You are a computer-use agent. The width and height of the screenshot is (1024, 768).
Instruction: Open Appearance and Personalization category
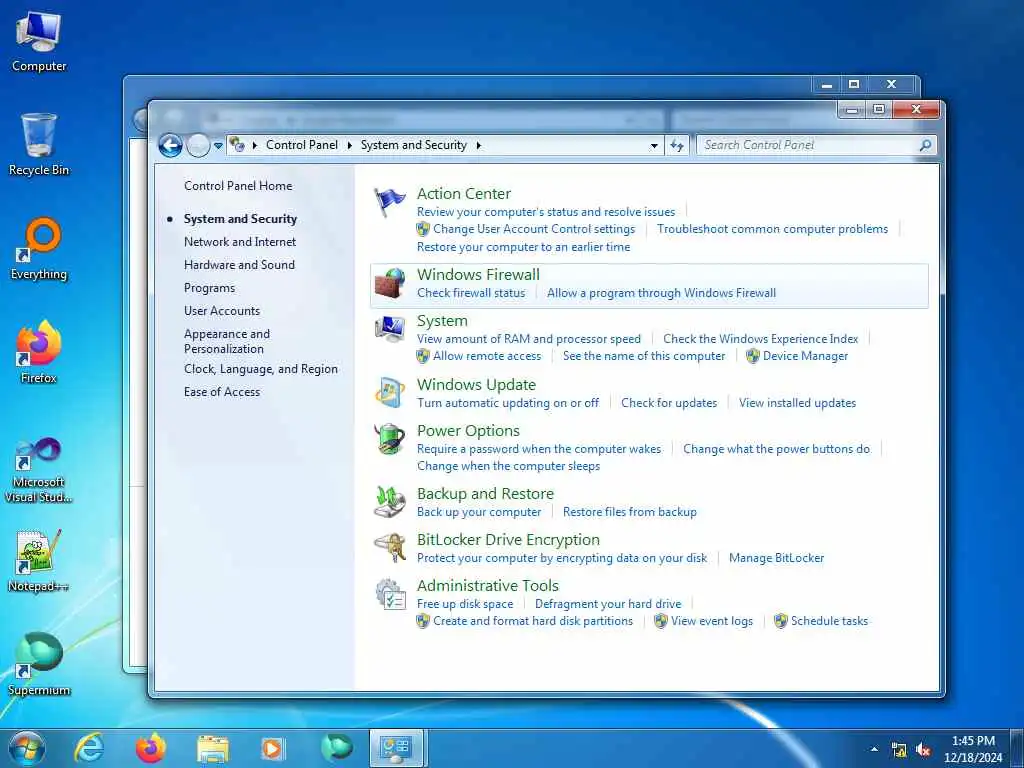(x=227, y=341)
